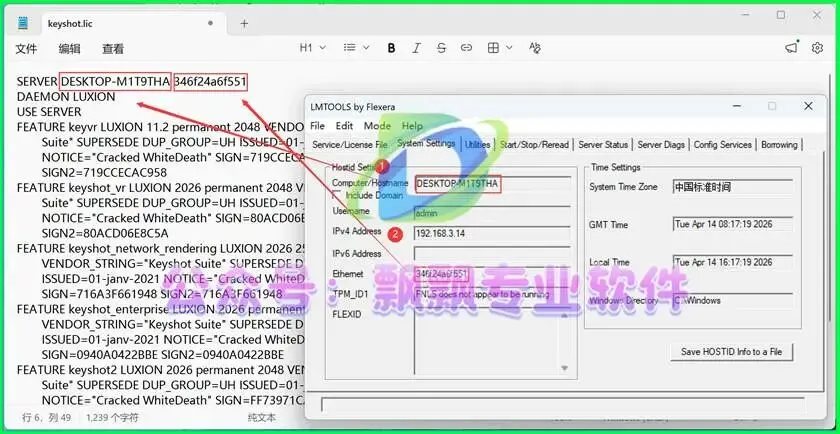
Task: Click the empty IPv6 Address field
Action: pyautogui.click(x=492, y=254)
